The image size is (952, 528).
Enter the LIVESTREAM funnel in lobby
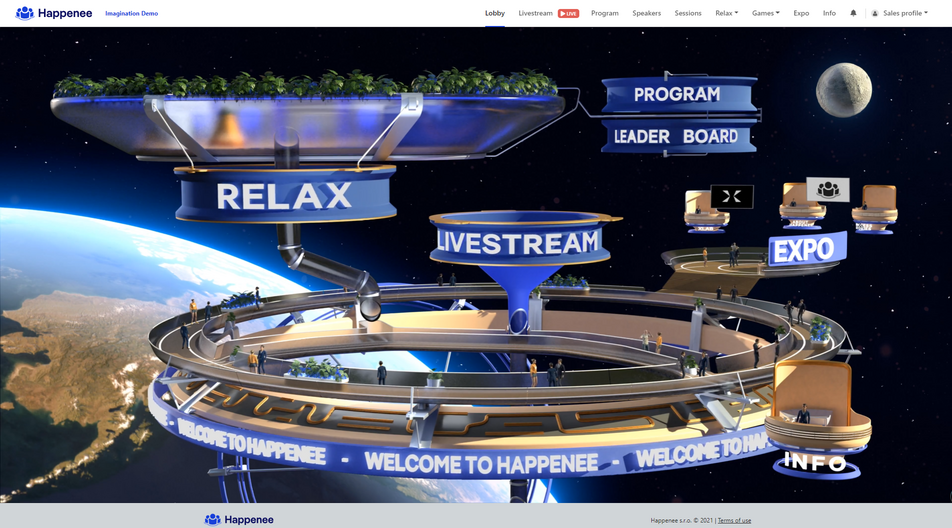520,242
